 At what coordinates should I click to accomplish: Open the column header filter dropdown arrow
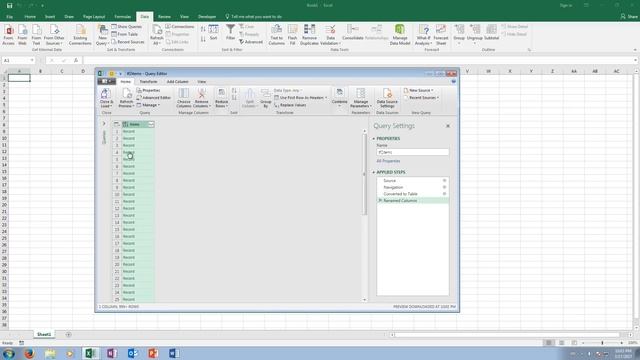(x=151, y=124)
